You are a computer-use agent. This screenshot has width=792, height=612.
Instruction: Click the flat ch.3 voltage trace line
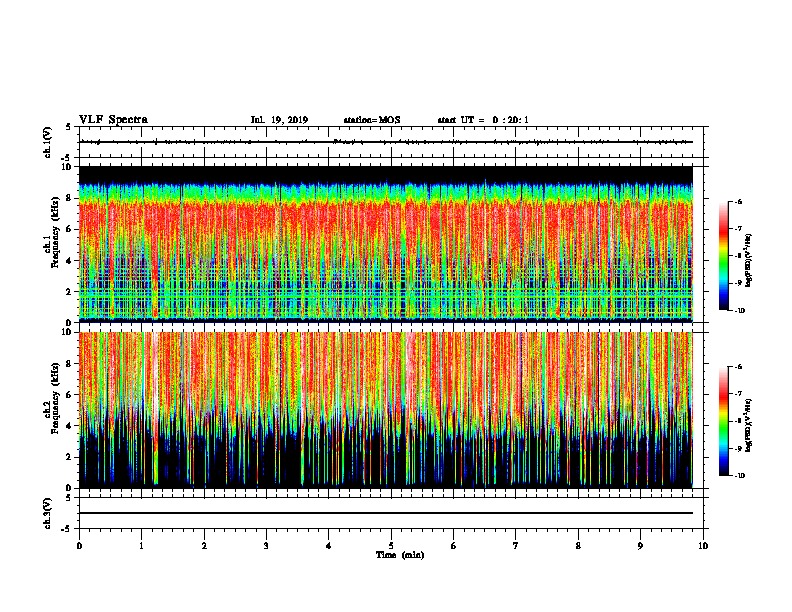(x=386, y=513)
